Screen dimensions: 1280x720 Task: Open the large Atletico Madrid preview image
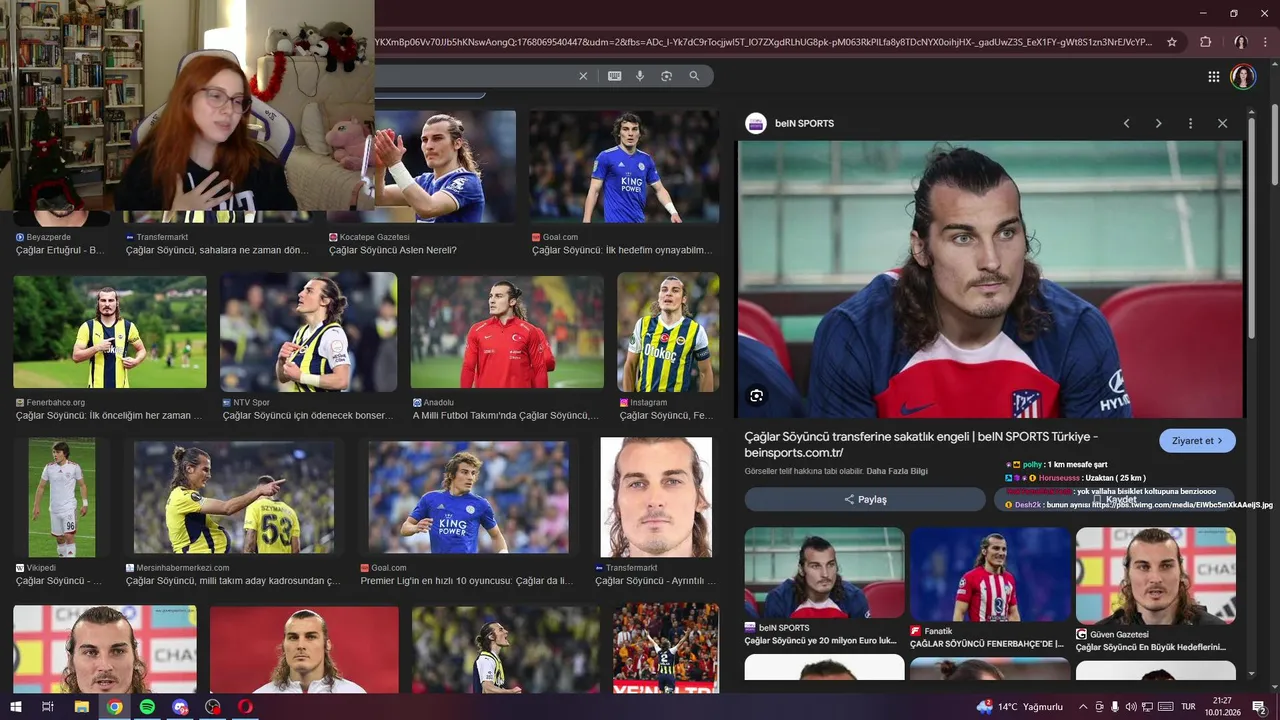[x=990, y=279]
